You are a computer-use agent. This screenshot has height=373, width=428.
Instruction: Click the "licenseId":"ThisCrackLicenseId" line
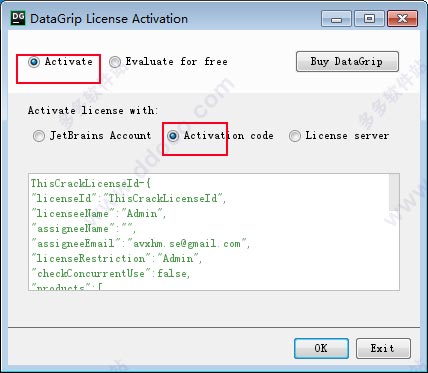pyautogui.click(x=129, y=198)
